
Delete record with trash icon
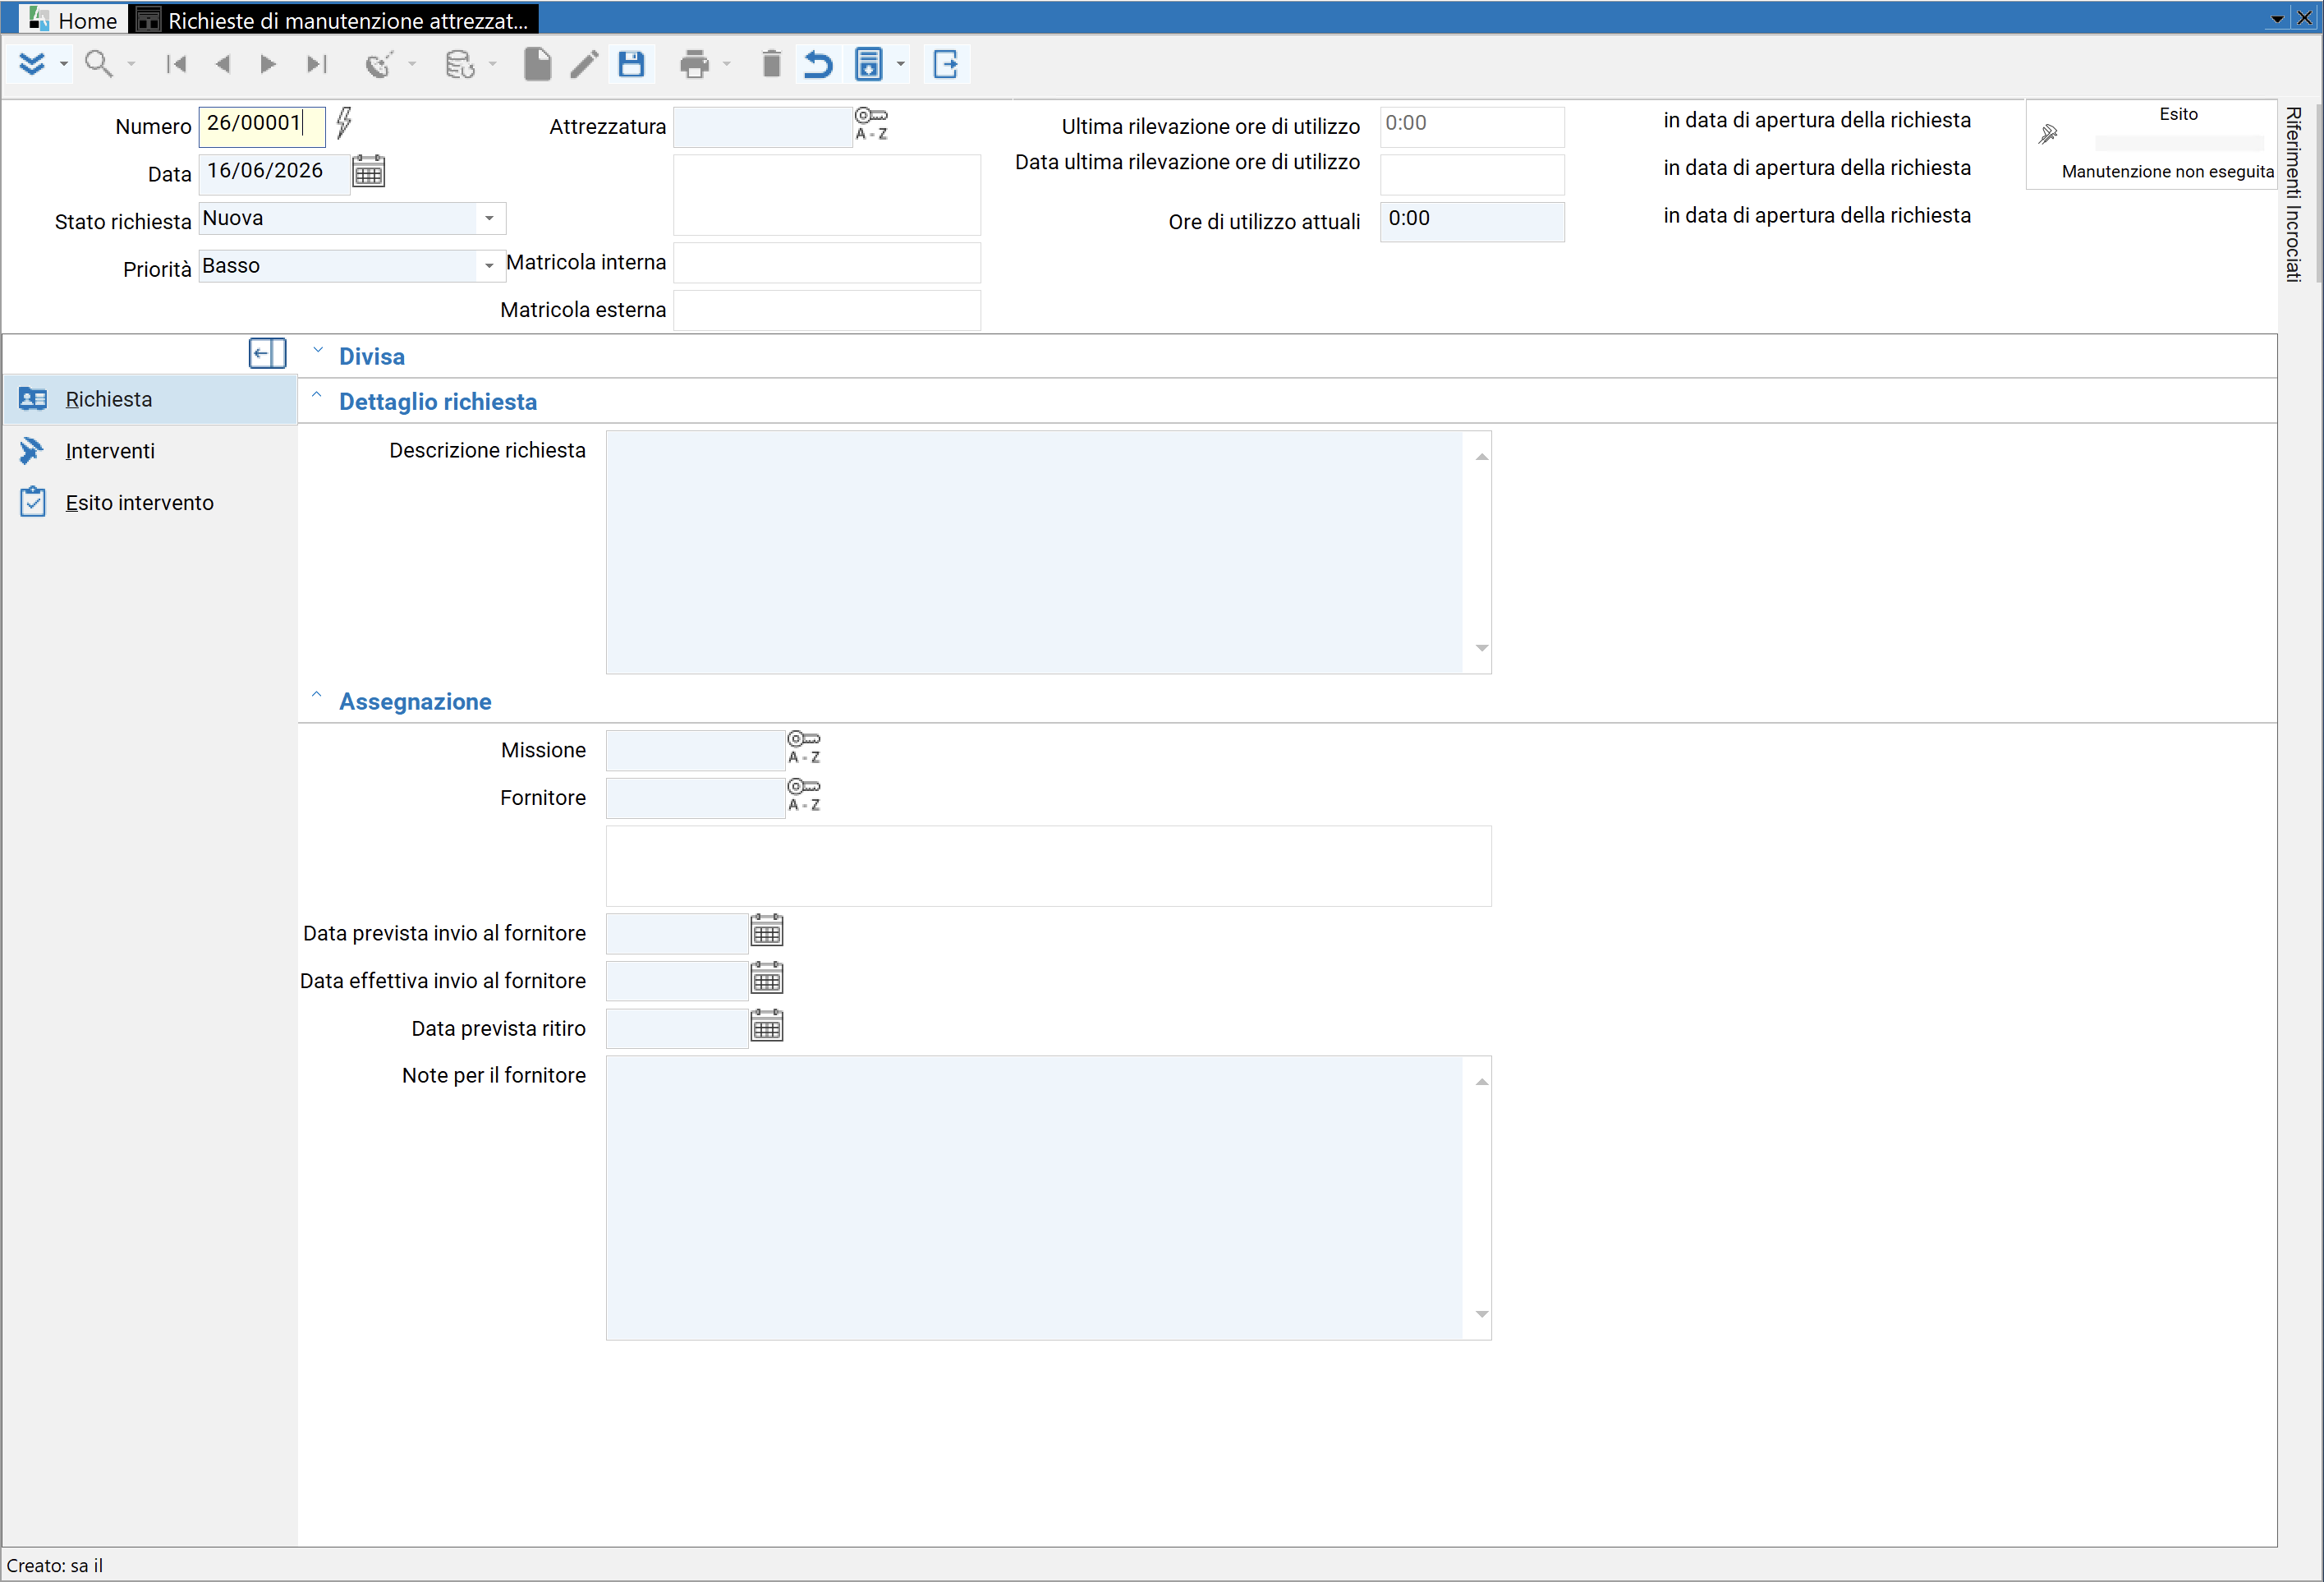(x=771, y=64)
